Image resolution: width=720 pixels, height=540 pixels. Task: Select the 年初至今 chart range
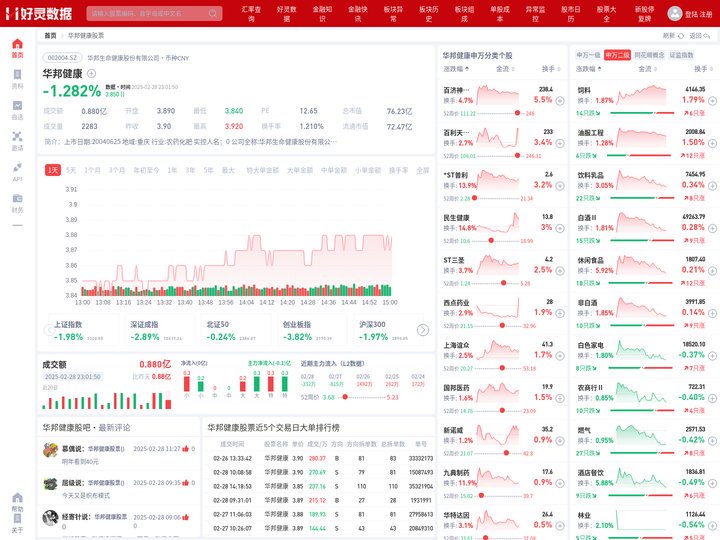146,170
